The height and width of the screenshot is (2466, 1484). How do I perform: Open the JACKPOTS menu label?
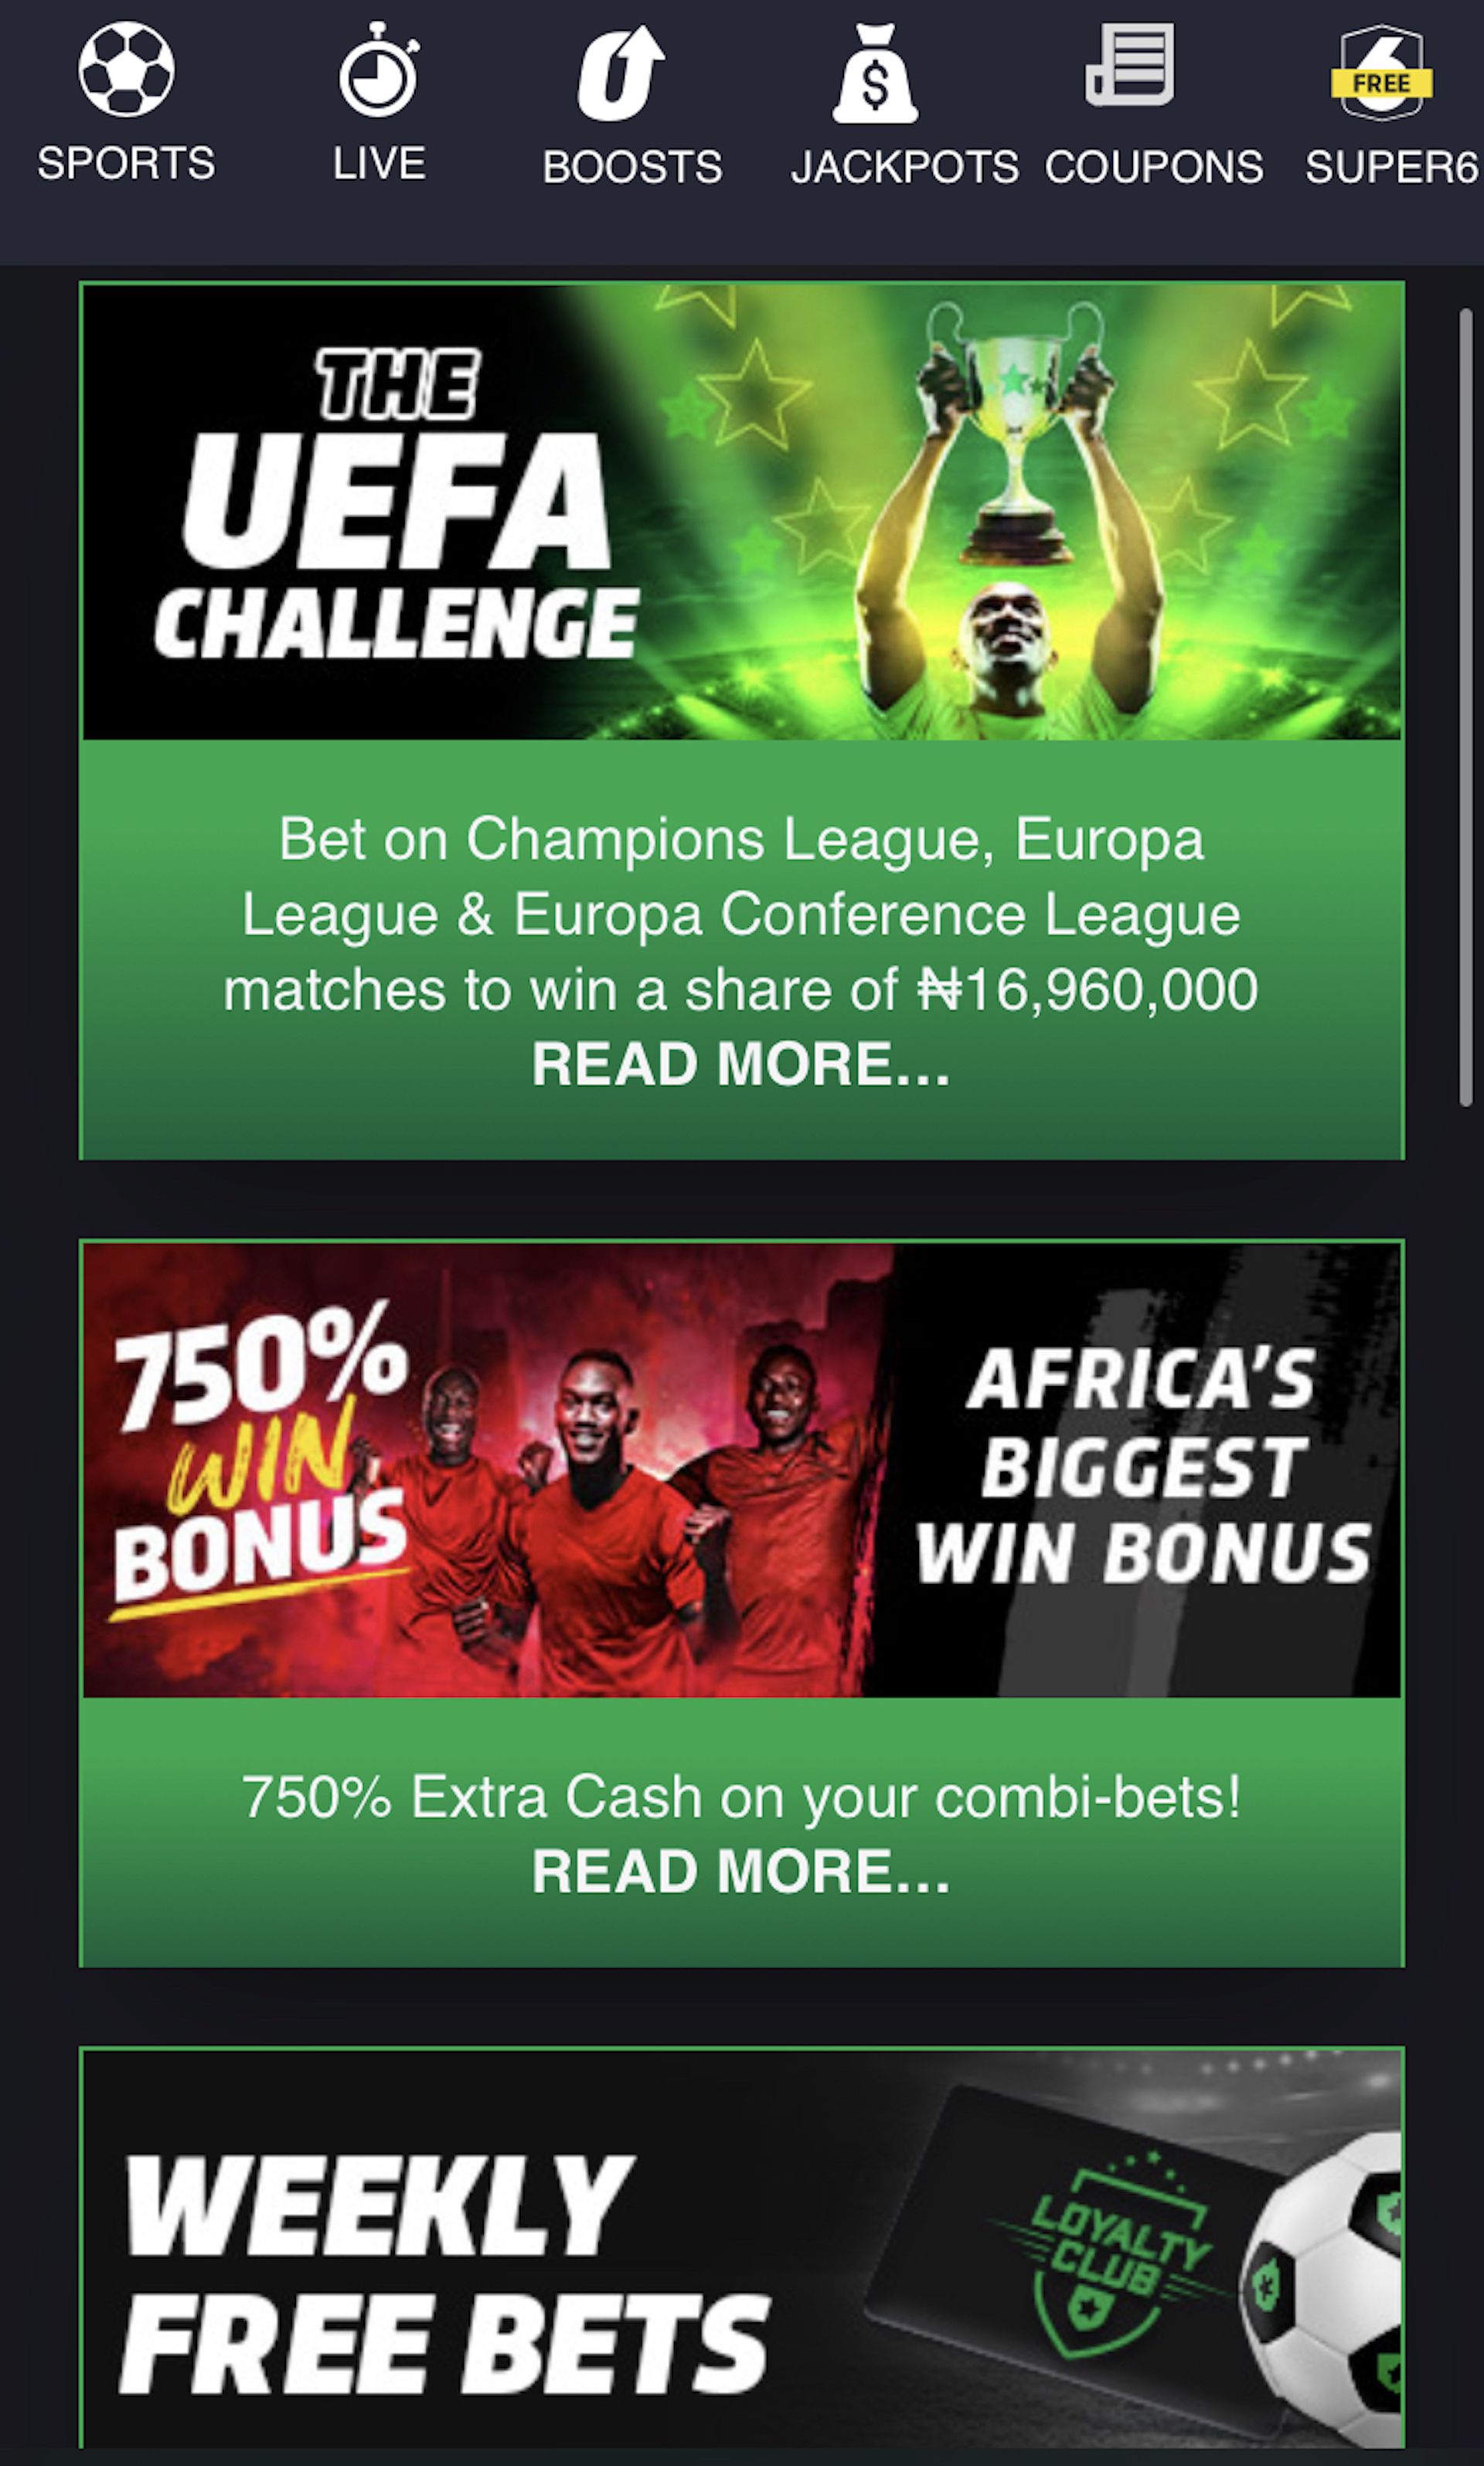point(905,166)
